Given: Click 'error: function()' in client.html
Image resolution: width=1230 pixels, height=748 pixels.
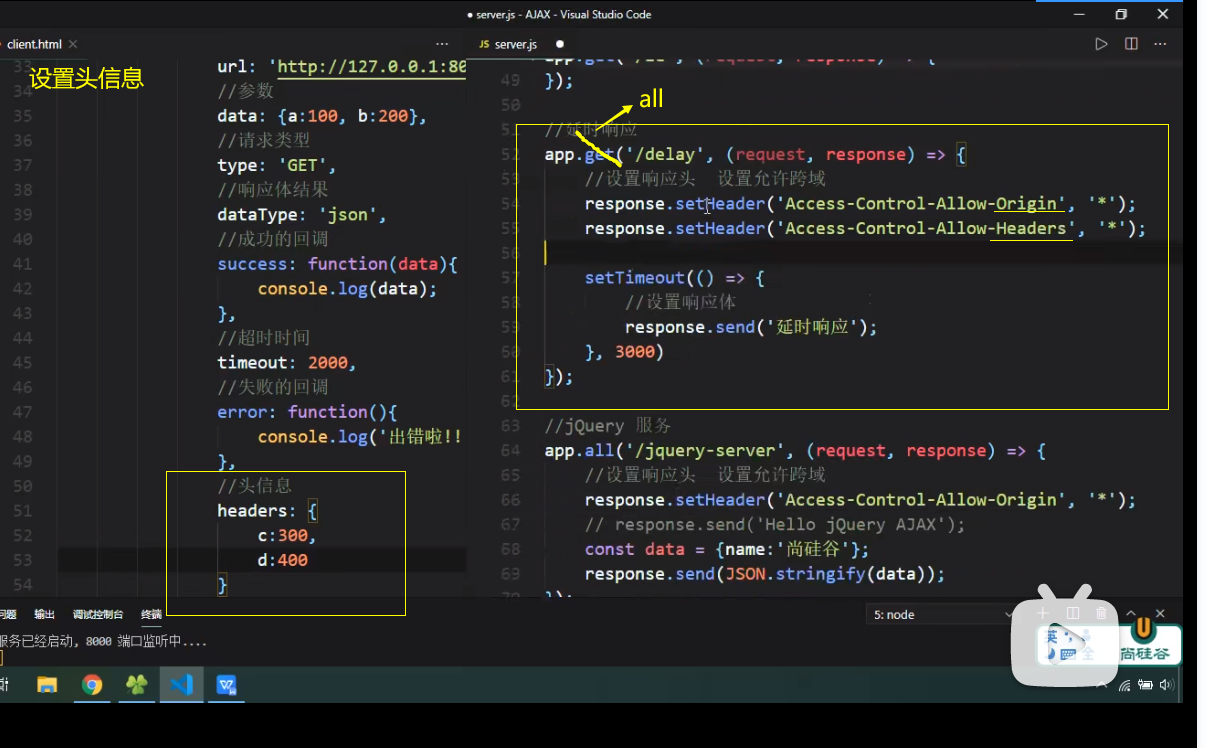Looking at the screenshot, I should [307, 412].
